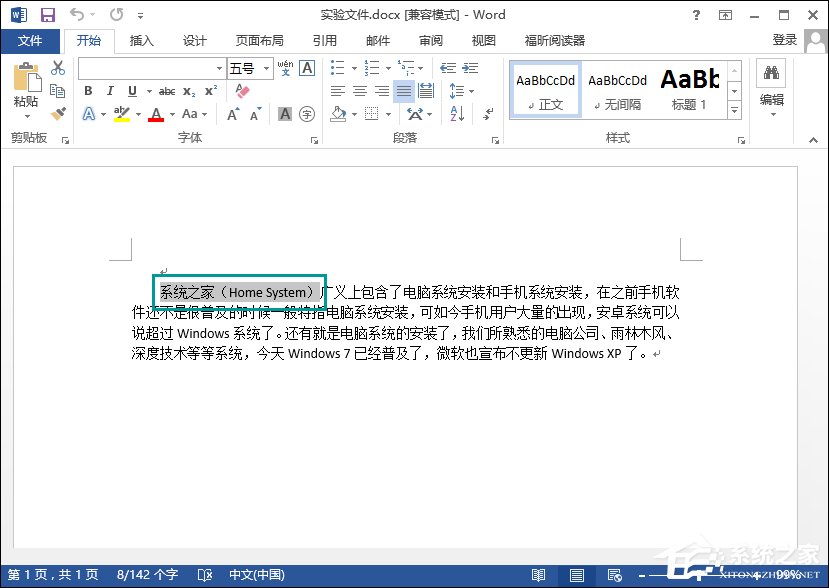
Task: Click the Save icon on Quick Access toolbar
Action: pyautogui.click(x=47, y=14)
